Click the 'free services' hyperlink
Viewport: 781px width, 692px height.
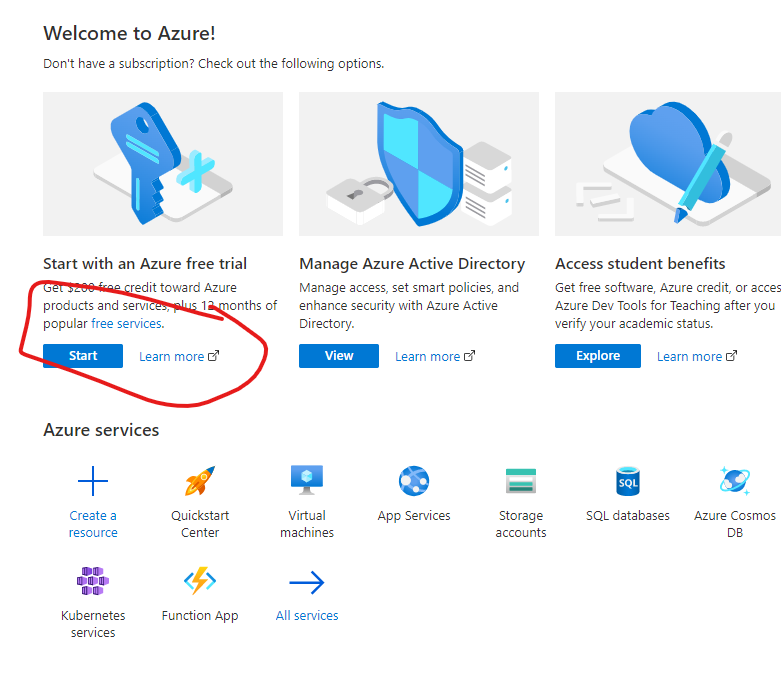point(126,324)
